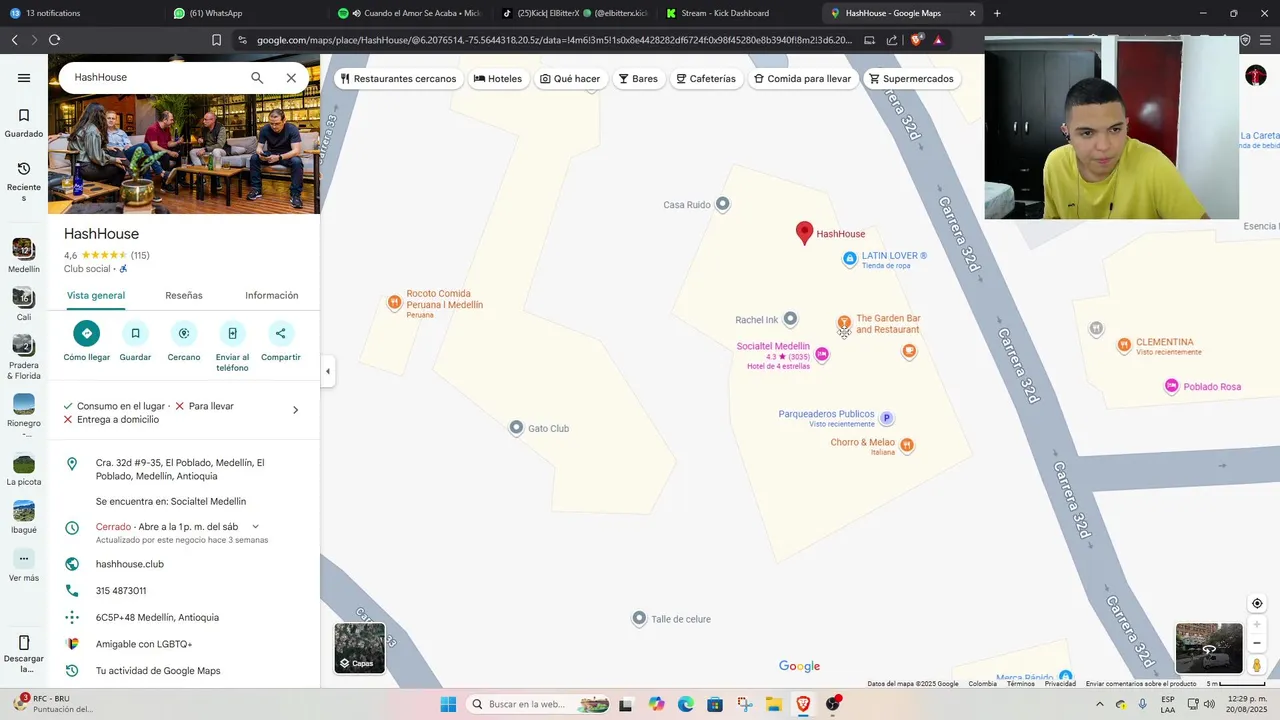Click Windows Start button
The height and width of the screenshot is (720, 1280).
[x=448, y=704]
